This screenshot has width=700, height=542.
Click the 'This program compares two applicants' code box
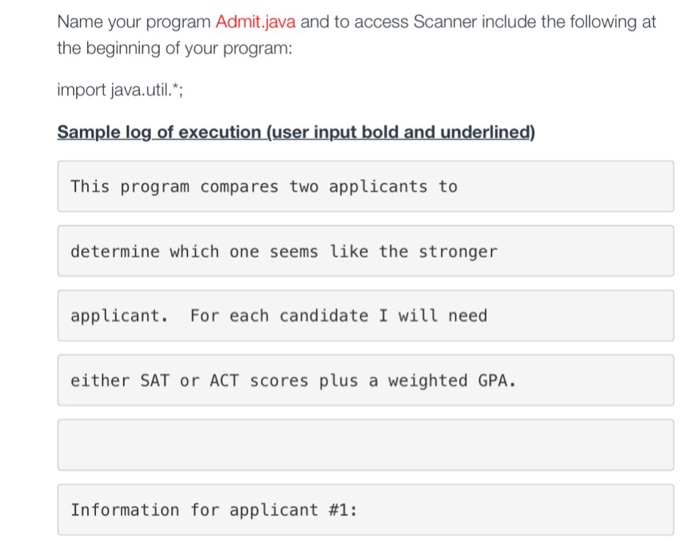[x=366, y=186]
